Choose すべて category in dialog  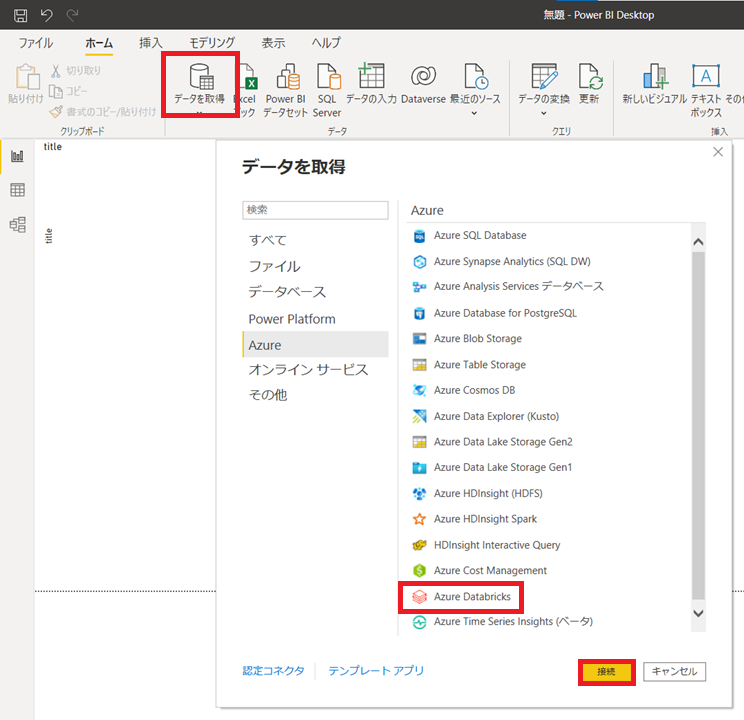[316, 240]
